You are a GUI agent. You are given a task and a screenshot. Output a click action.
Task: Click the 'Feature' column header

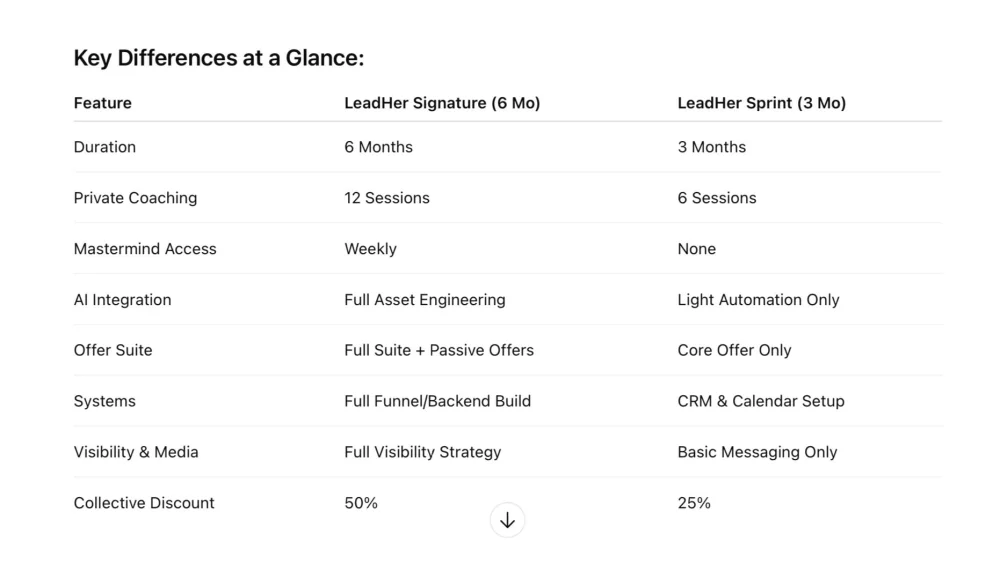103,103
